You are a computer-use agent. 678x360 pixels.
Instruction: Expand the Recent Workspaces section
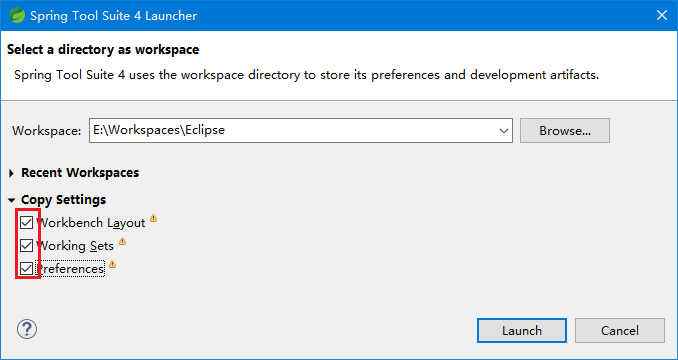[x=11, y=173]
